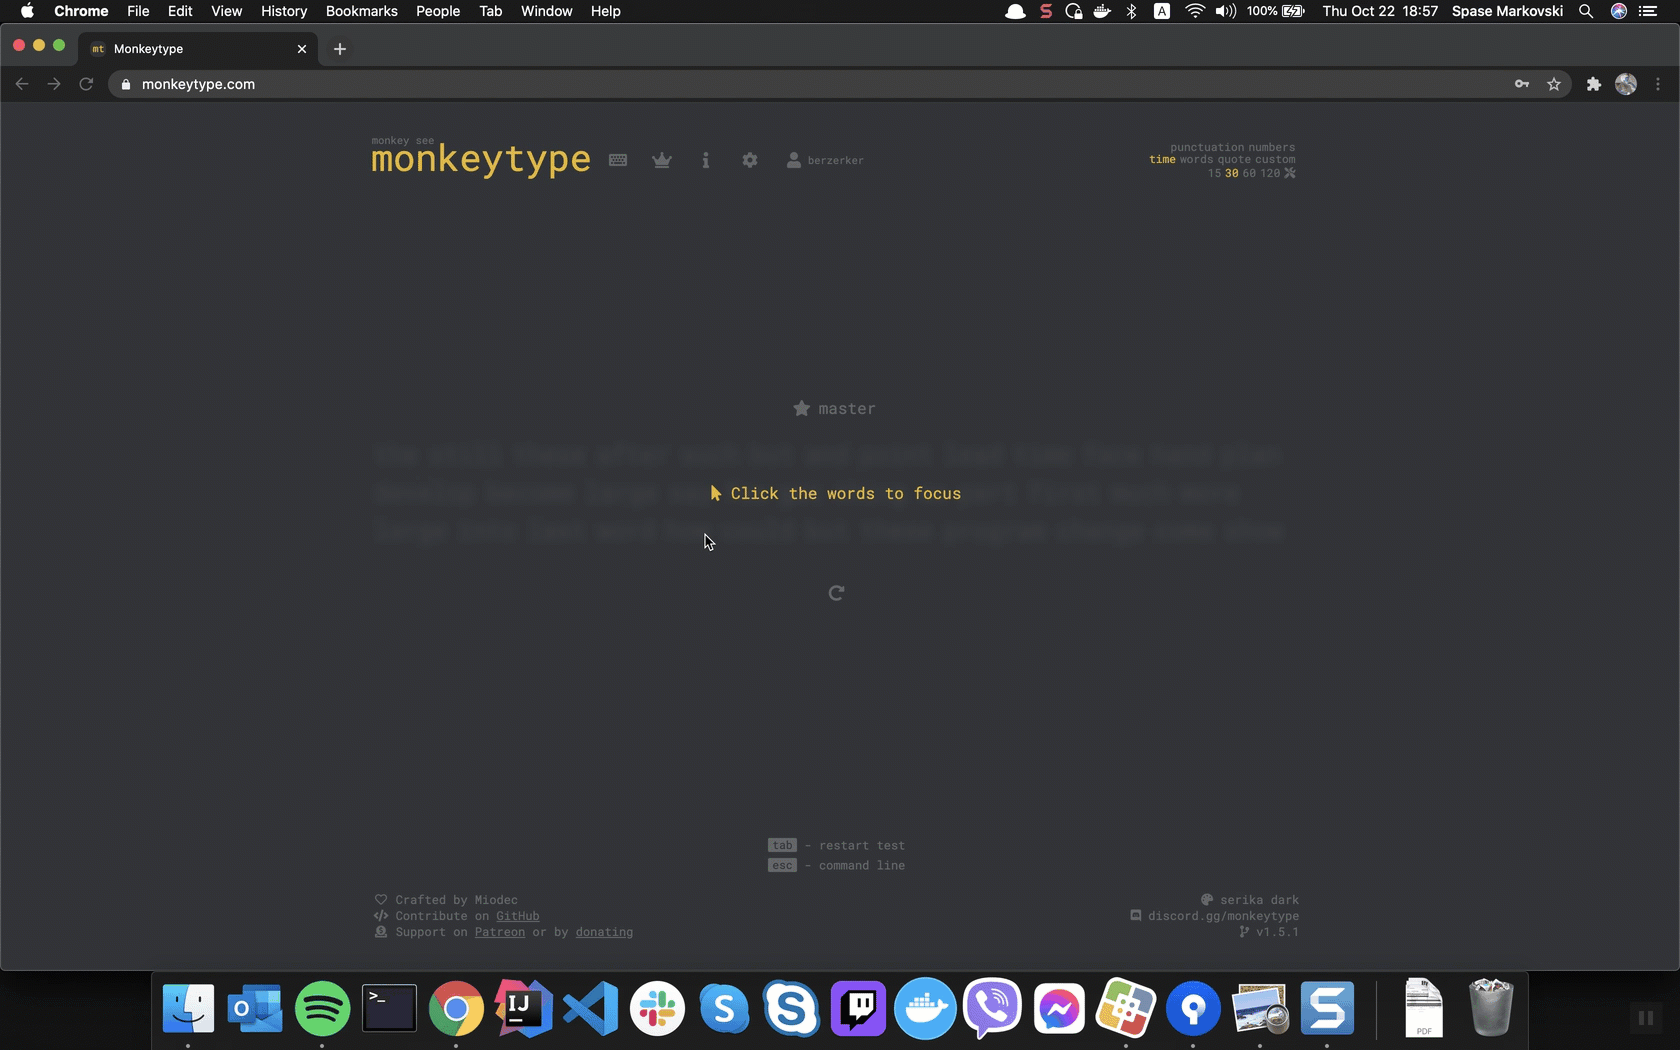The image size is (1680, 1050).
Task: Click the master star icon
Action: (x=800, y=408)
